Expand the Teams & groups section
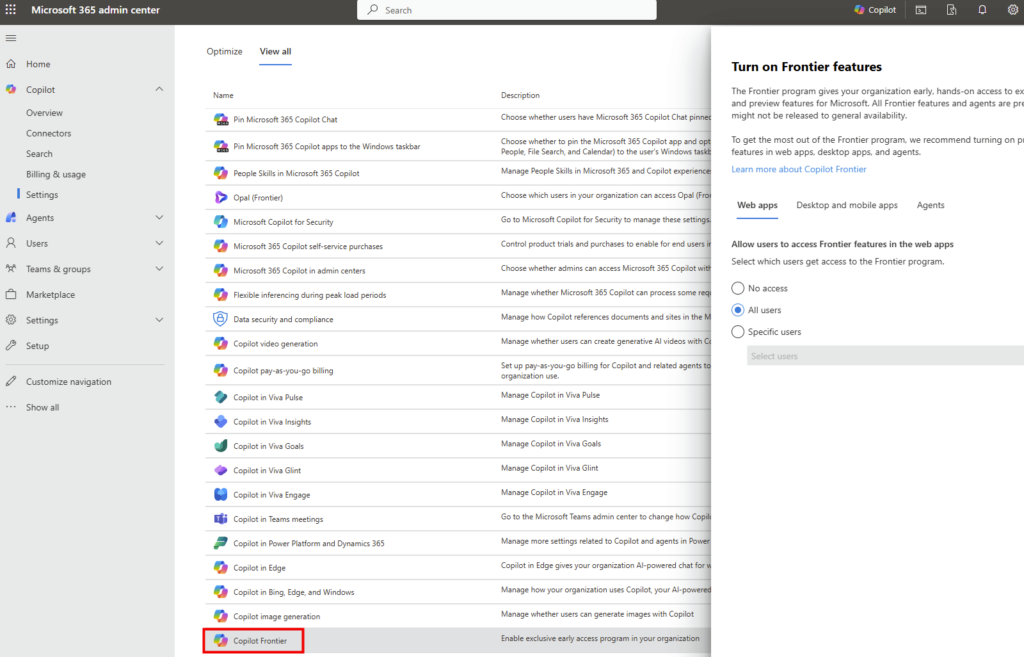Image resolution: width=1024 pixels, height=657 pixels. point(159,269)
